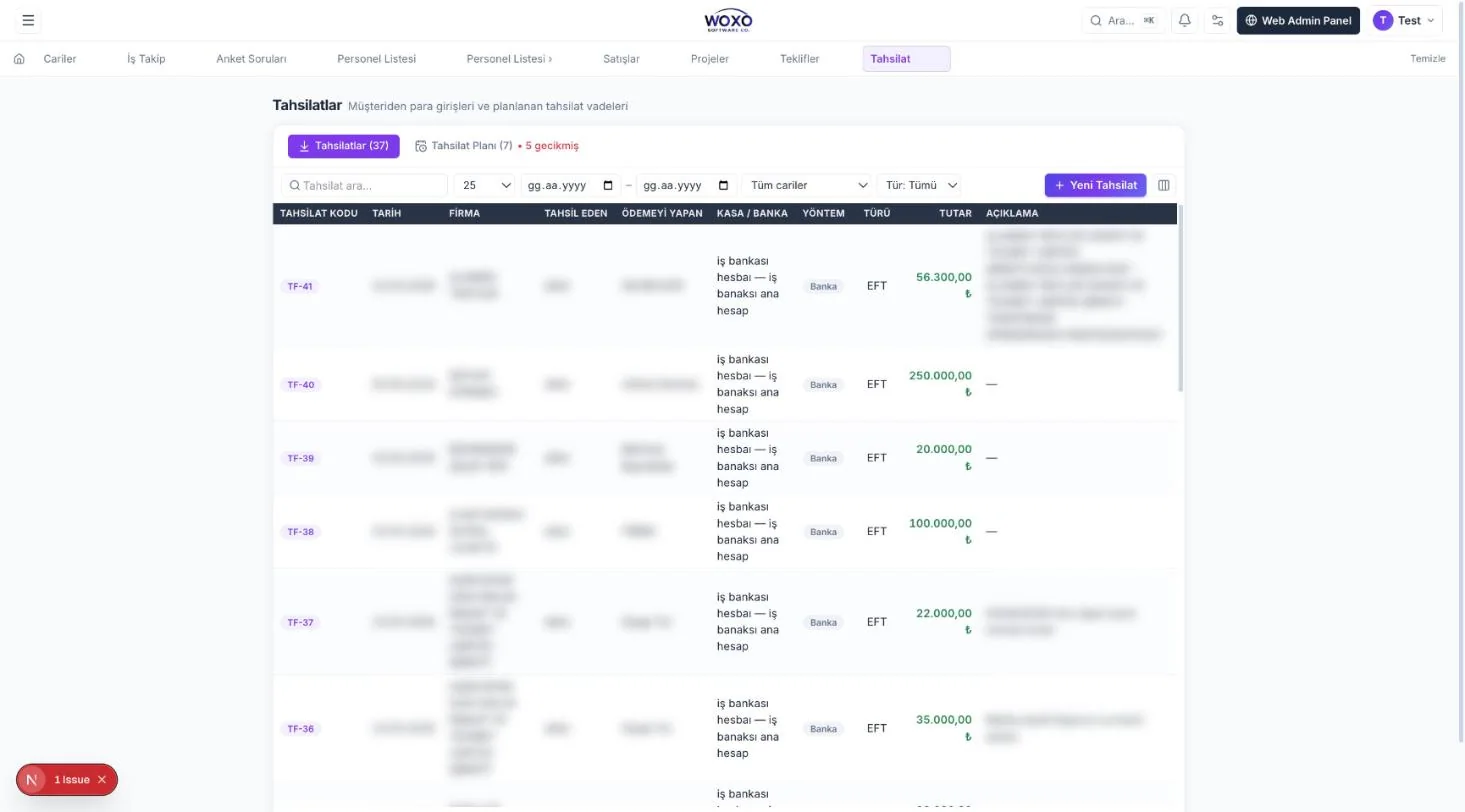The height and width of the screenshot is (812, 1465).
Task: Click the notification bell icon
Action: pyautogui.click(x=1185, y=20)
